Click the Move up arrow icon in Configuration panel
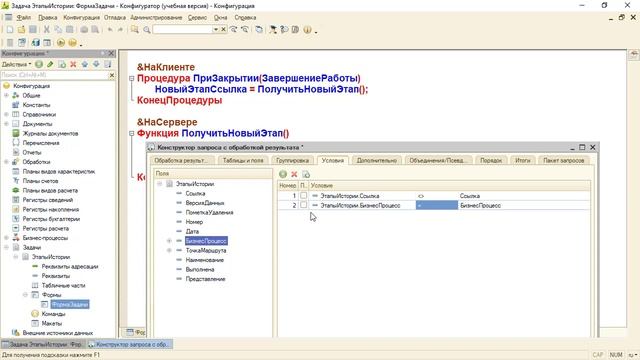 click(x=84, y=64)
